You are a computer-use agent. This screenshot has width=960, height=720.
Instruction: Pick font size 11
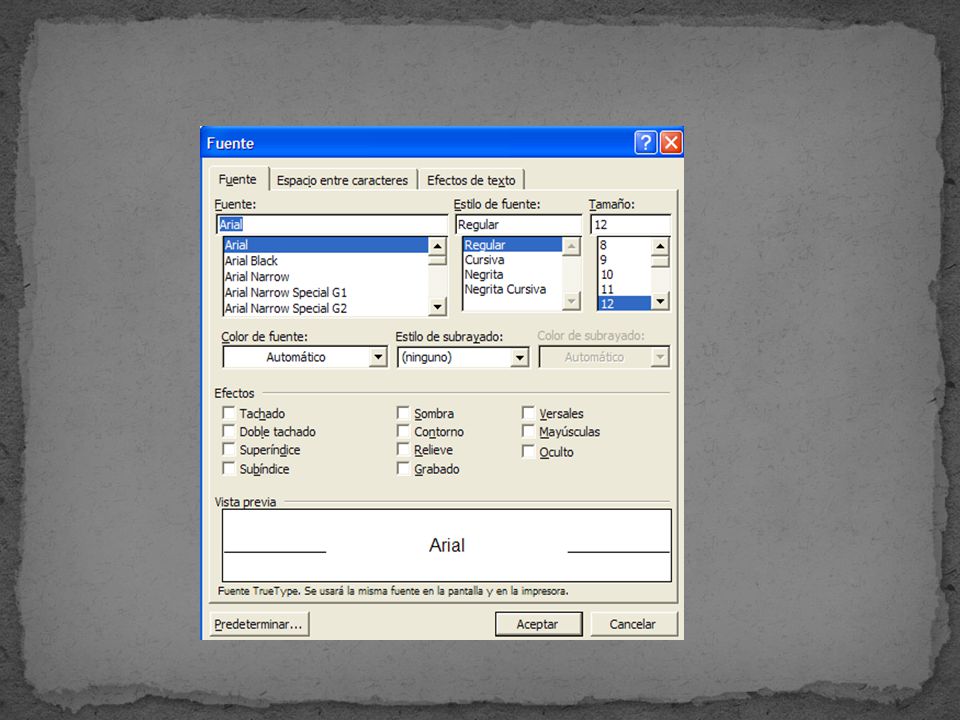(x=624, y=289)
